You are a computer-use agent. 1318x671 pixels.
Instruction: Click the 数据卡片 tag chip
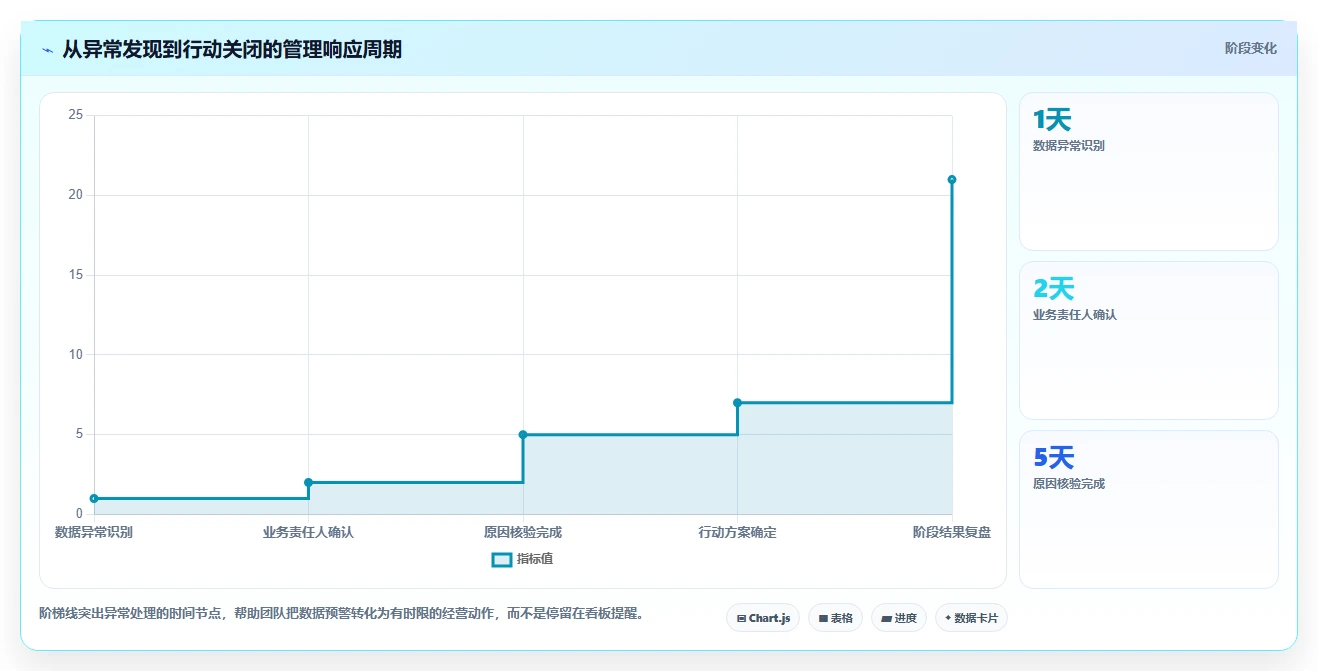coord(971,618)
